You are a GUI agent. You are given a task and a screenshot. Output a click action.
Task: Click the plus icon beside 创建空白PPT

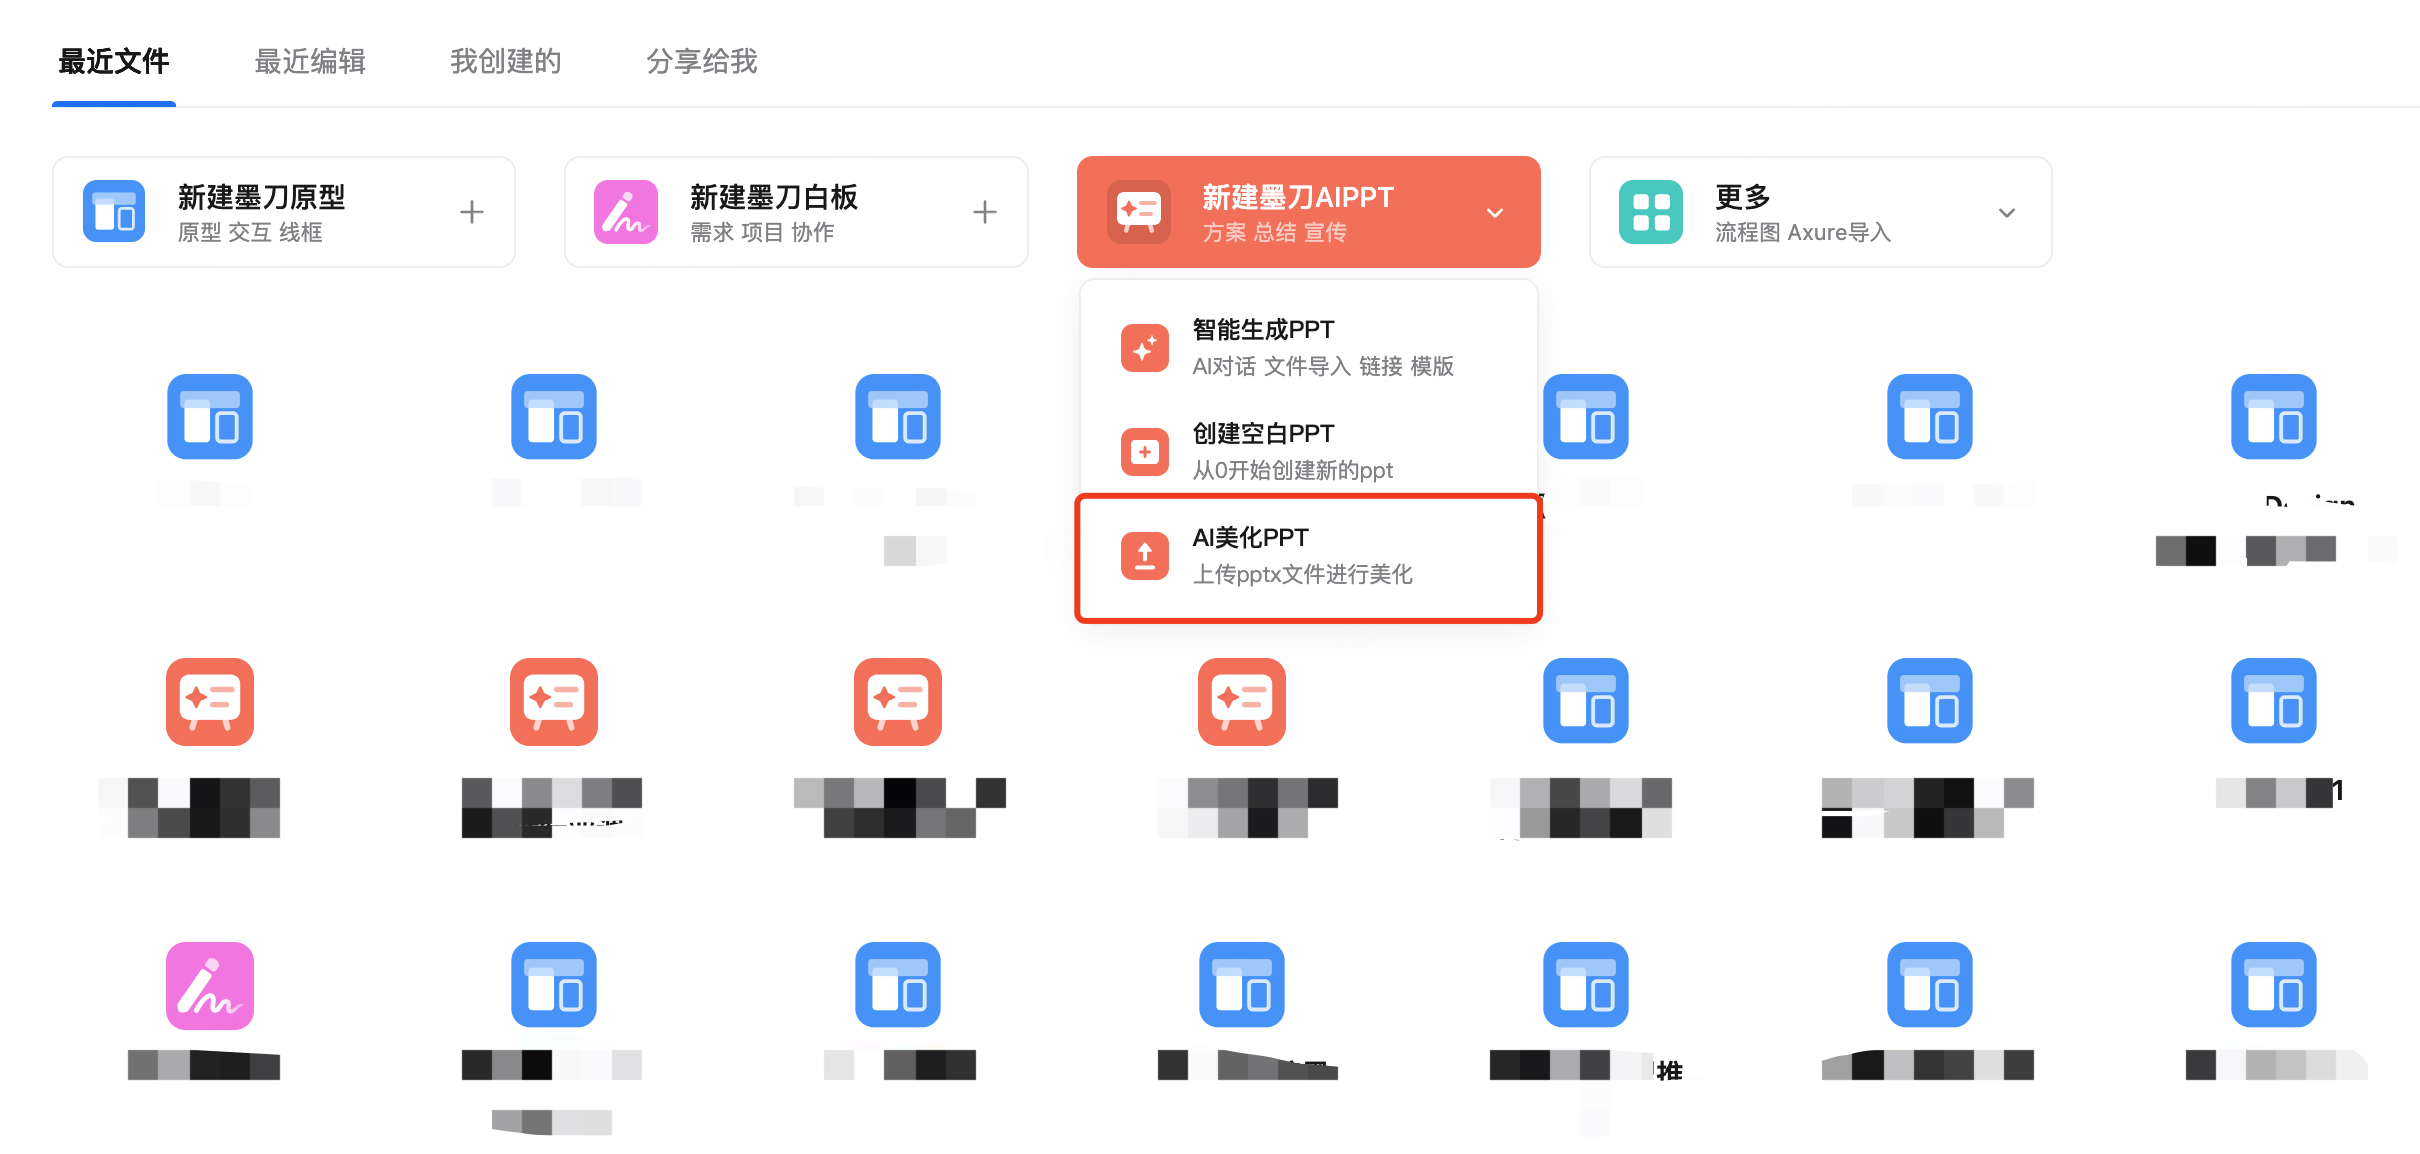click(1145, 451)
